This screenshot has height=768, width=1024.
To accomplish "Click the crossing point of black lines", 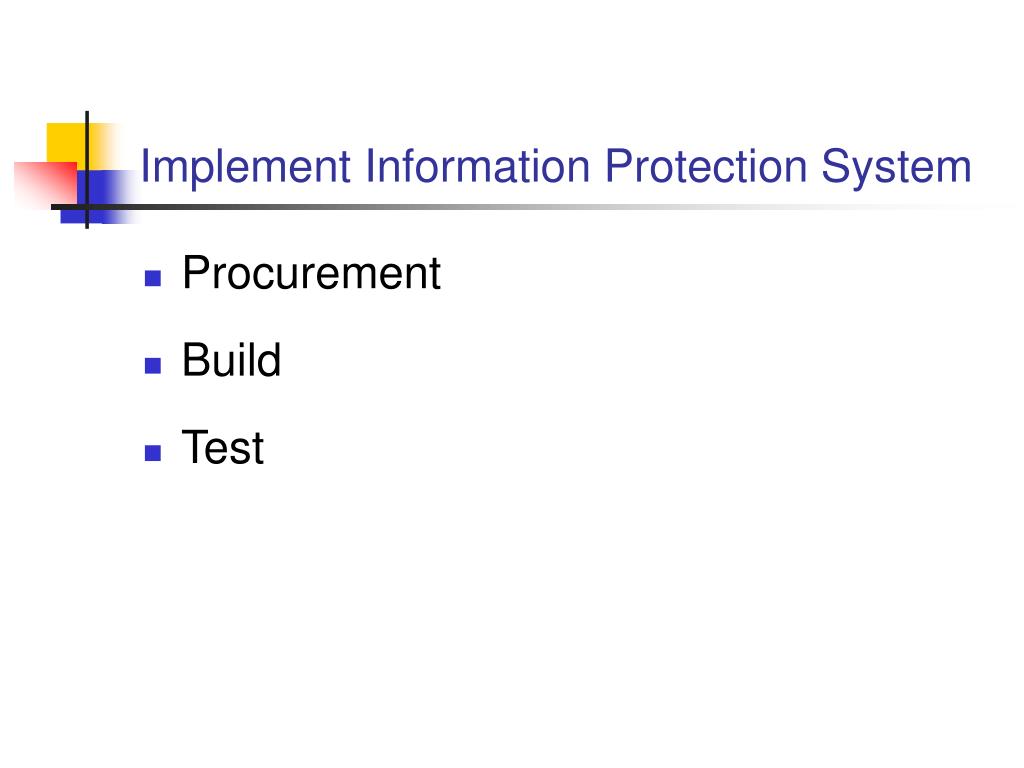I will point(87,207).
